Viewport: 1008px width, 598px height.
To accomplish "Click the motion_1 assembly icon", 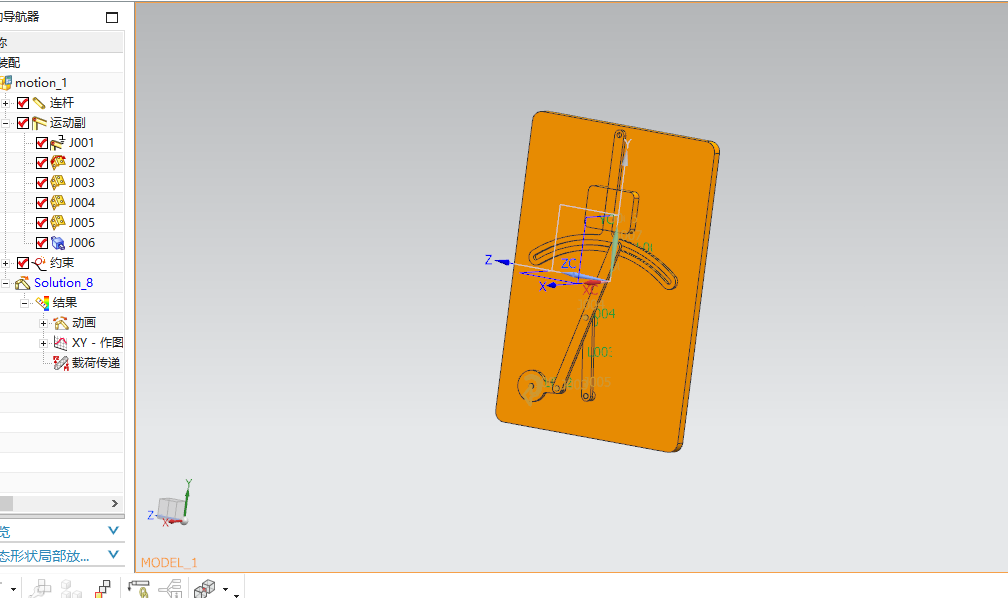I will (6, 82).
